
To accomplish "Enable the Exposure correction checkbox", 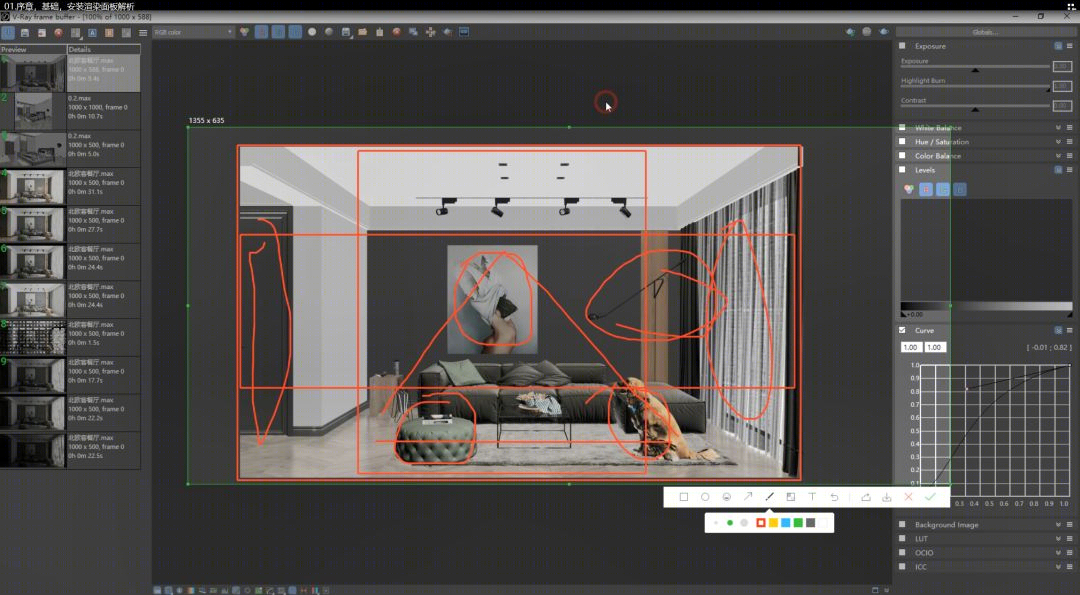I will pyautogui.click(x=902, y=45).
